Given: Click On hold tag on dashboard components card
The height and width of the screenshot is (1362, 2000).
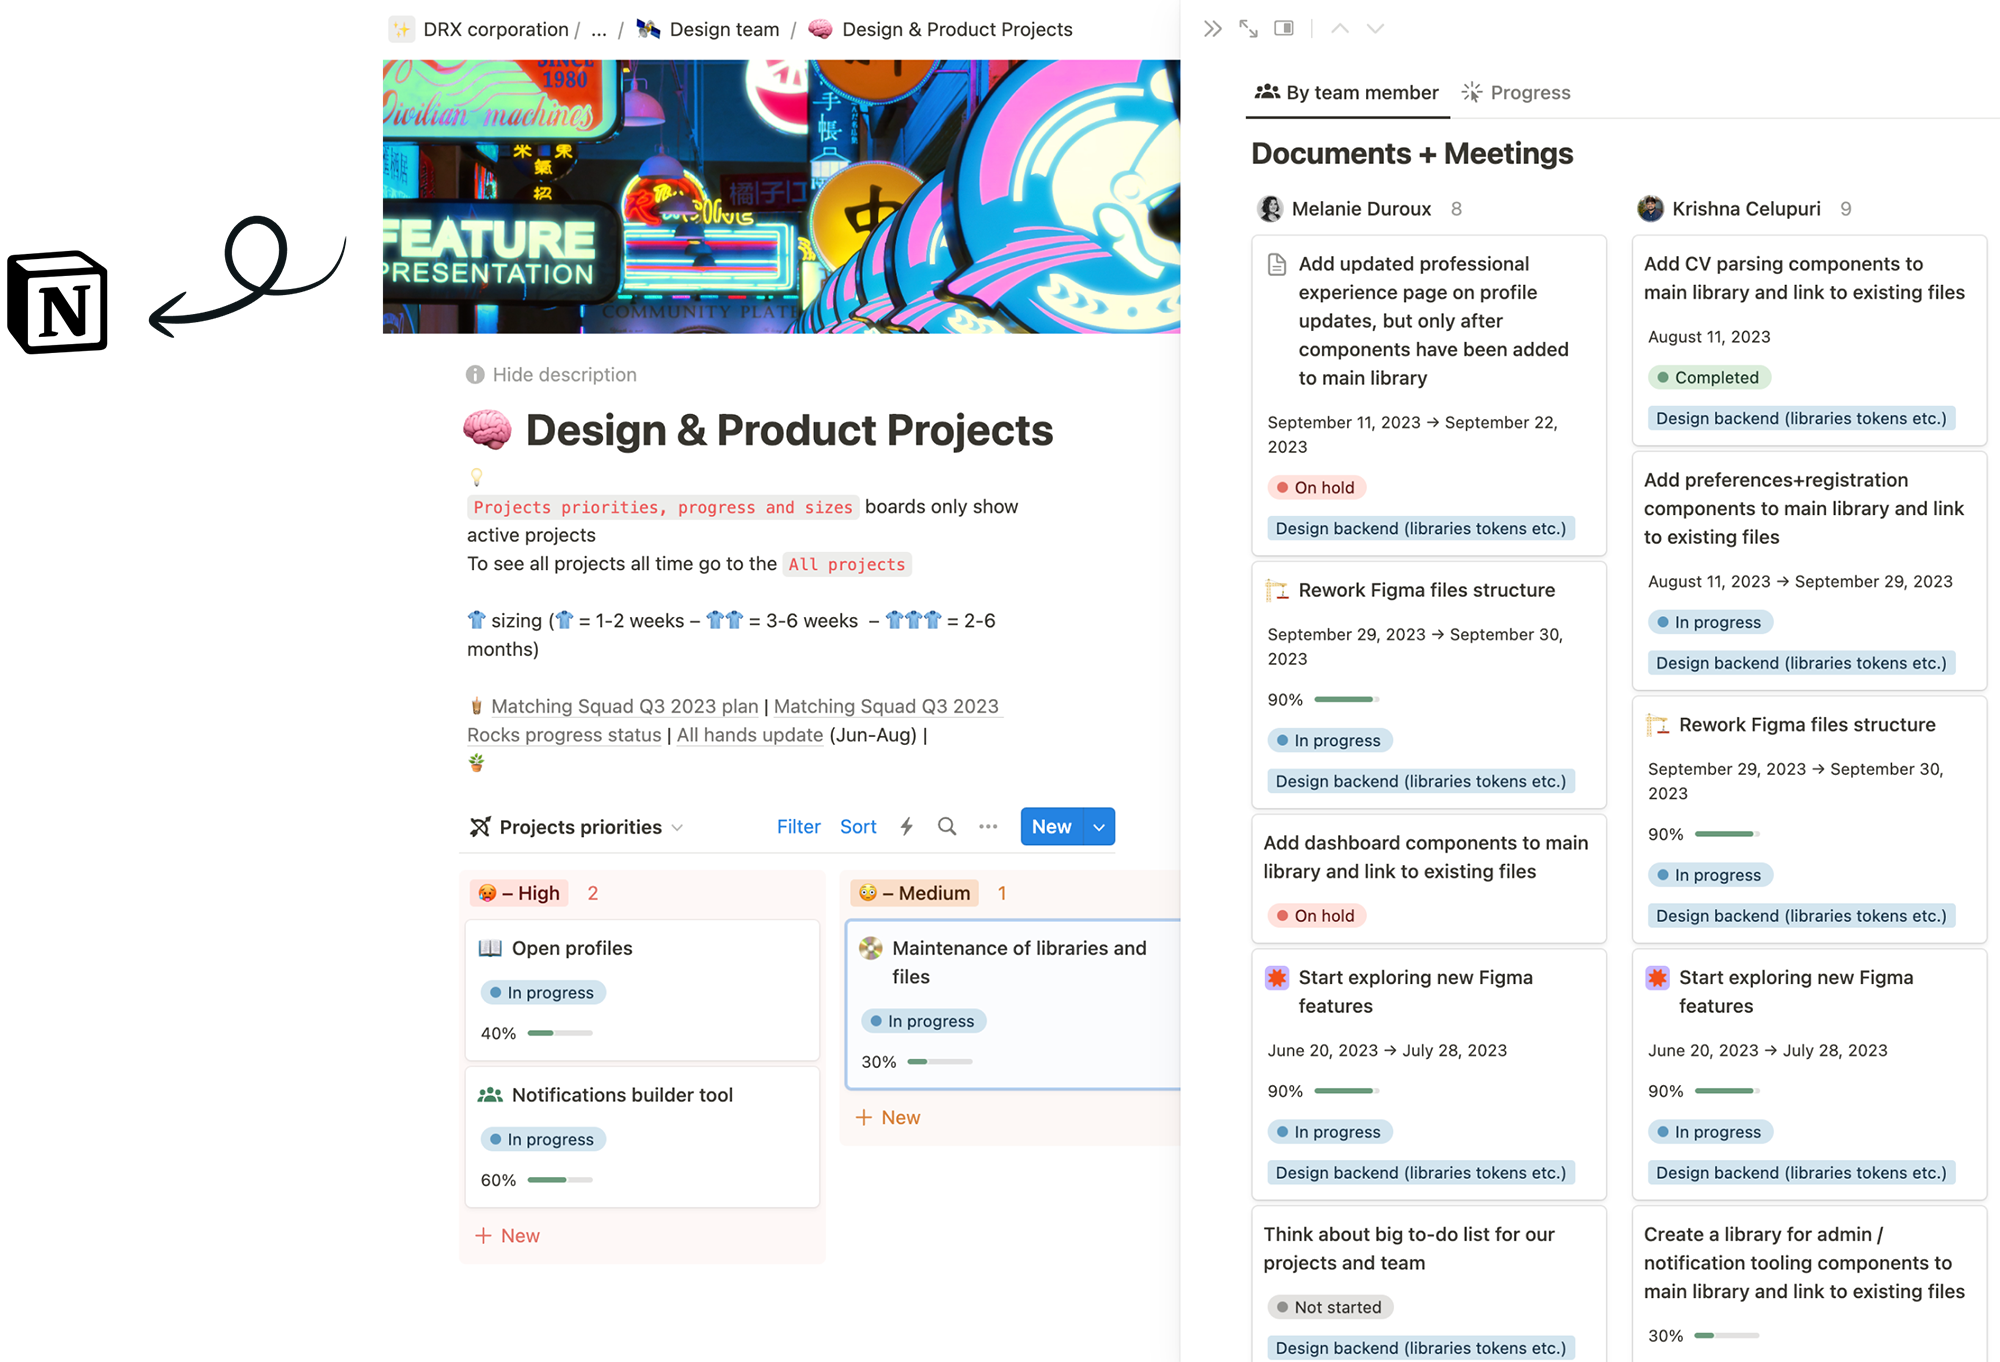Looking at the screenshot, I should tap(1317, 915).
